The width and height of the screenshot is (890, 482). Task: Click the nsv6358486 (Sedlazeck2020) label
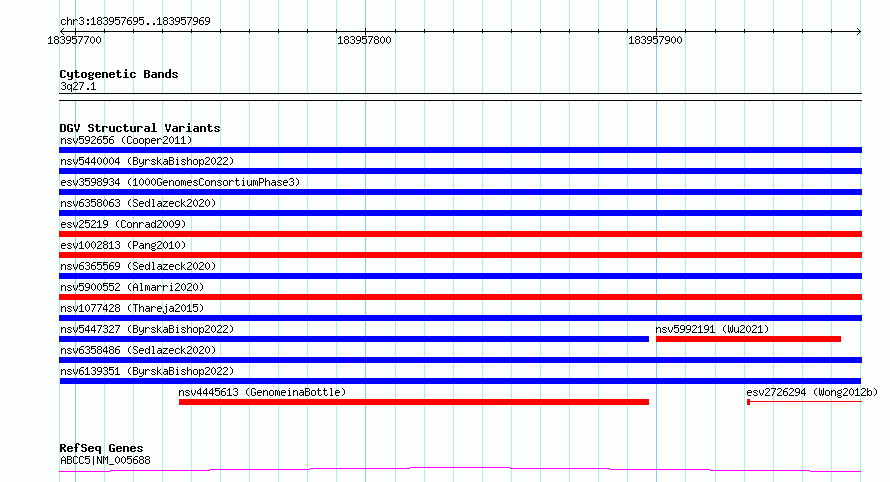138,350
